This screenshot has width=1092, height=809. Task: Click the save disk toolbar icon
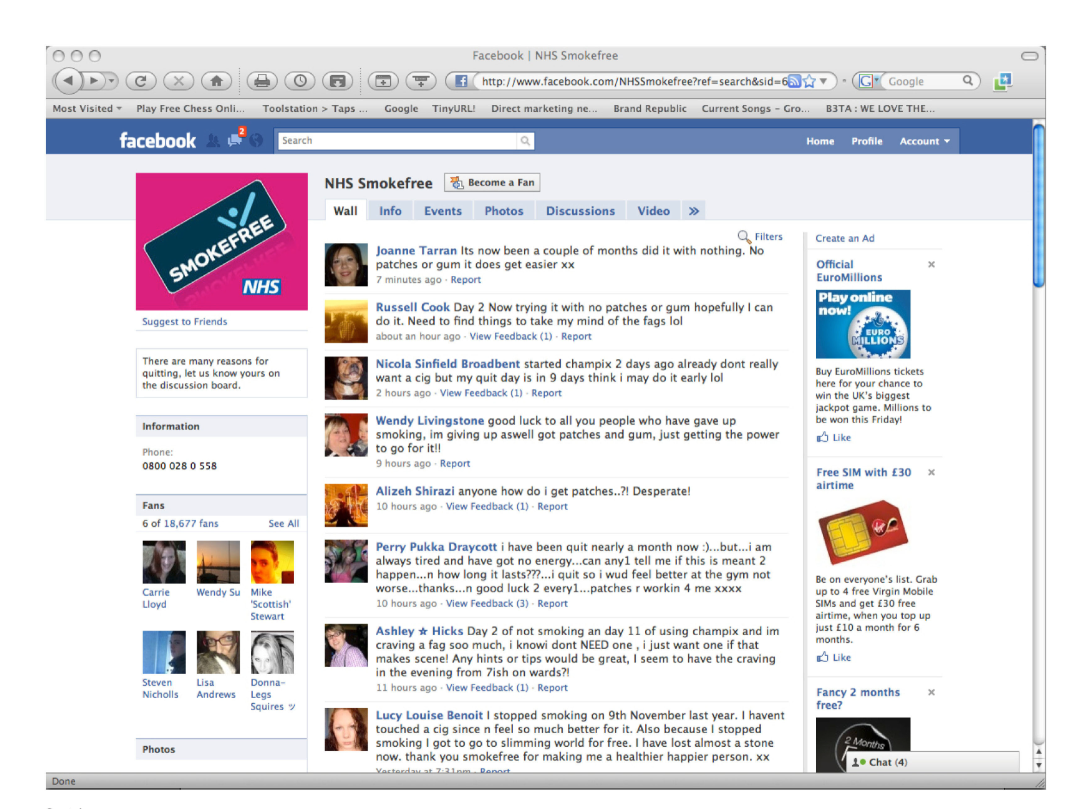tap(338, 81)
